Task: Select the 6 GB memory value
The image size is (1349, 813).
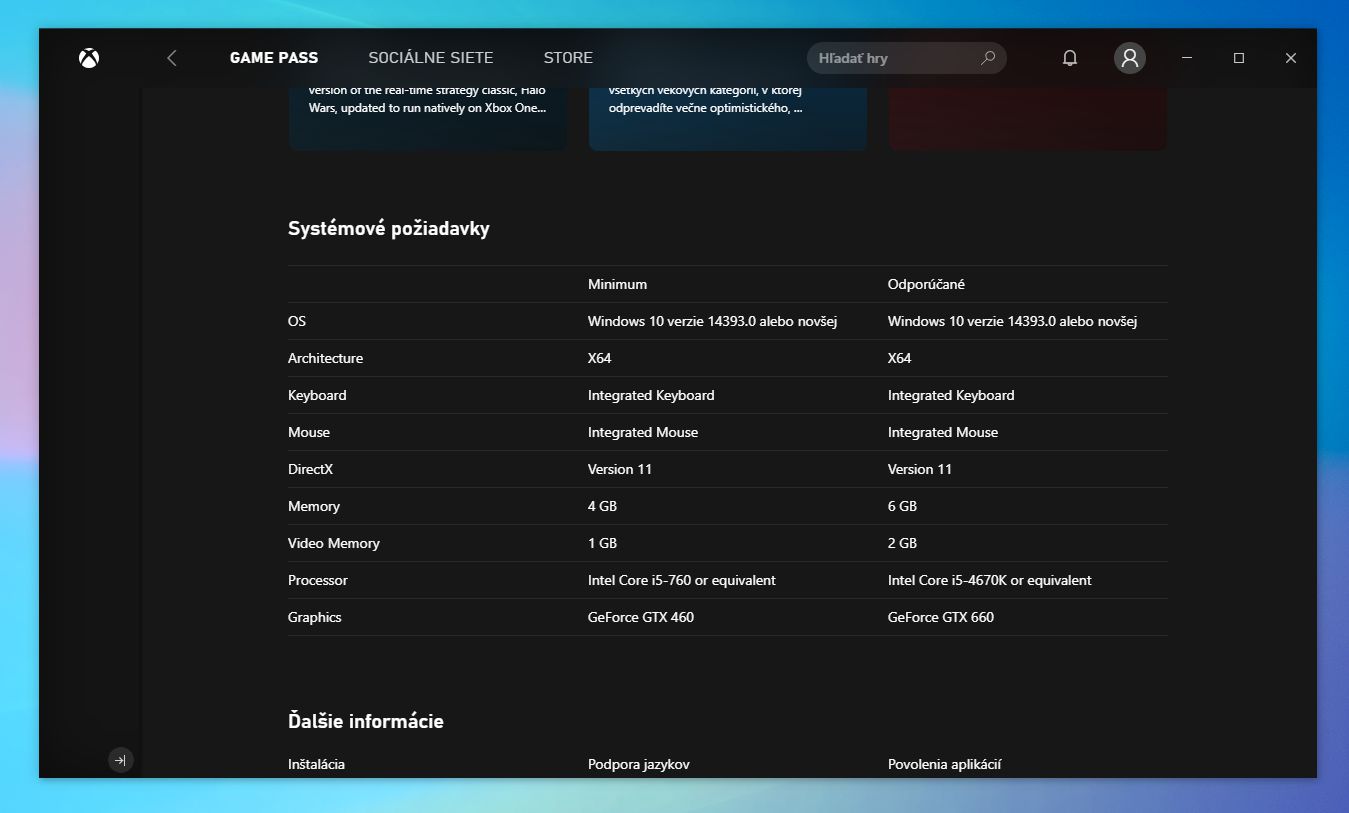Action: coord(902,506)
